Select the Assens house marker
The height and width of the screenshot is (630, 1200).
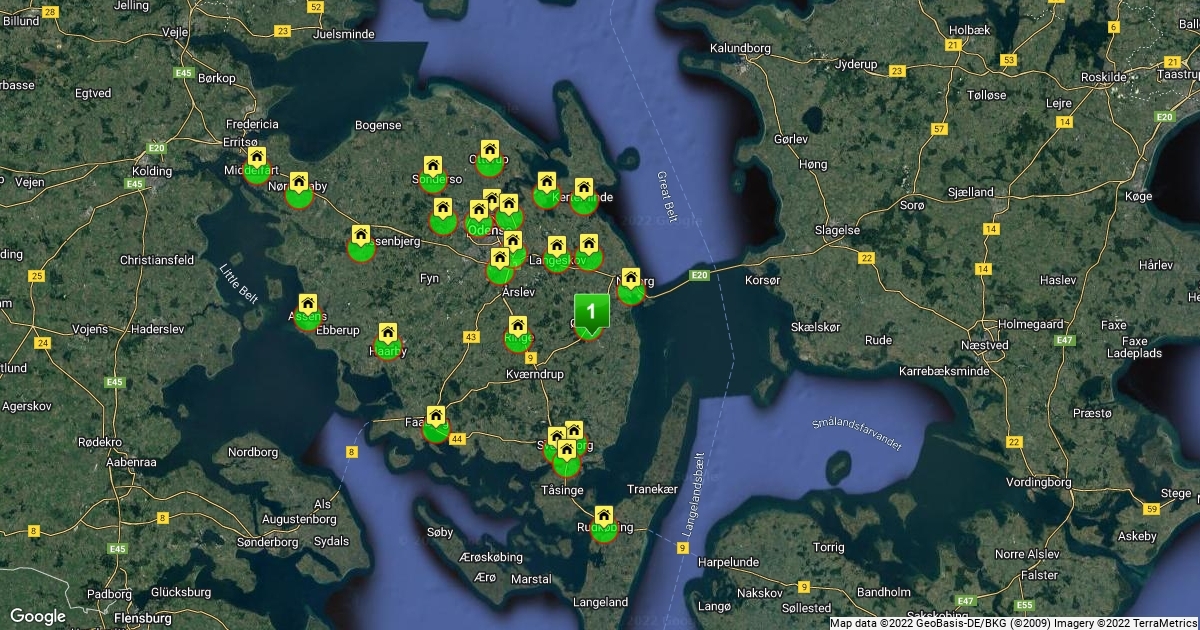click(x=308, y=305)
